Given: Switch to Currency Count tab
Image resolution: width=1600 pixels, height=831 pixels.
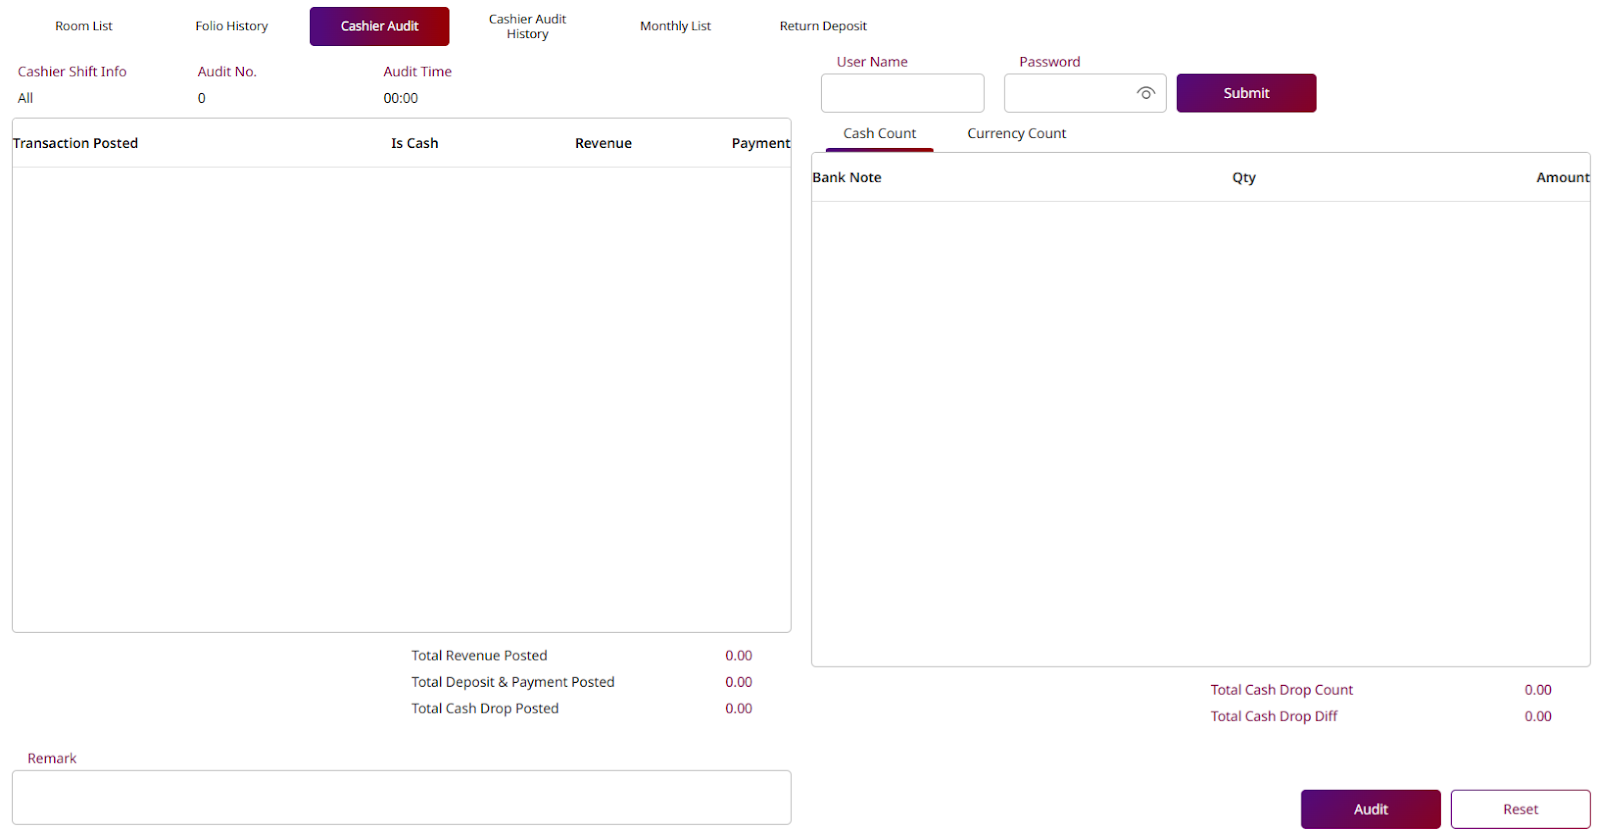Looking at the screenshot, I should click(1016, 133).
